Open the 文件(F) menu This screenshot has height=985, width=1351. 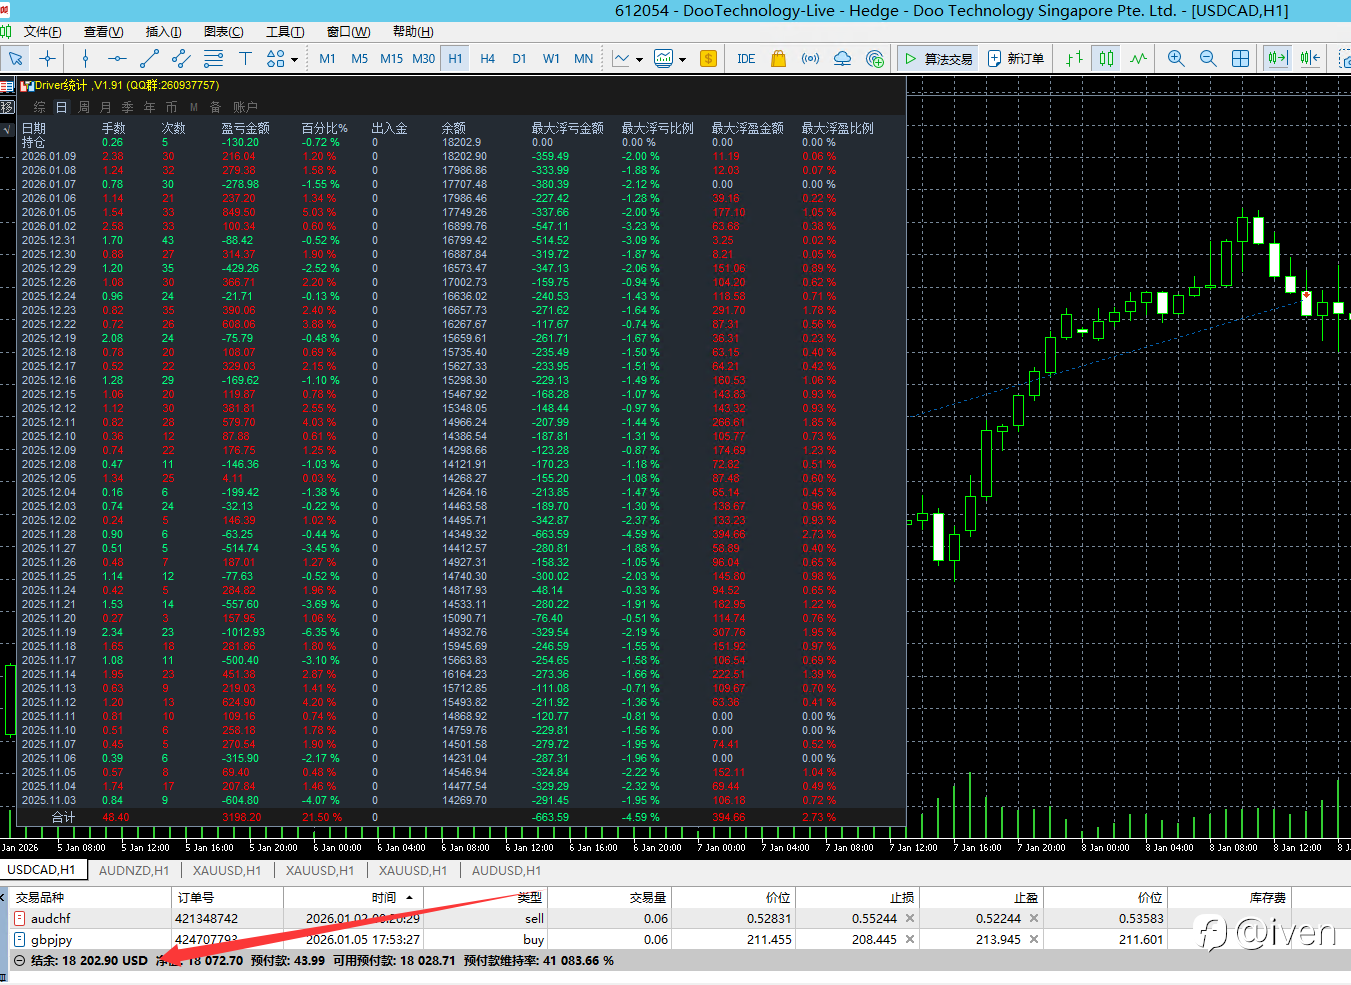coord(42,32)
